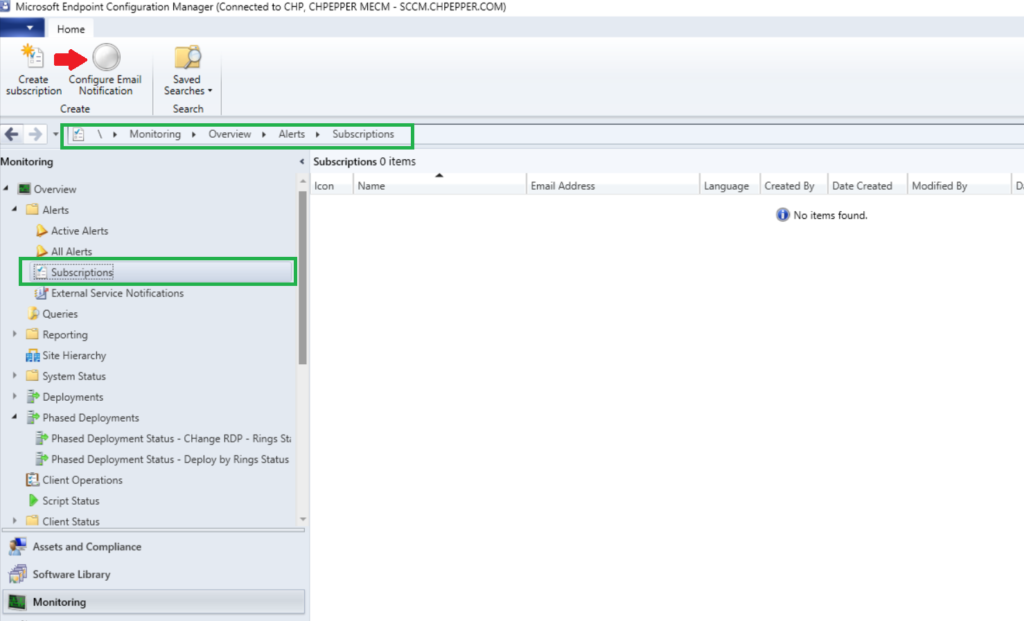The height and width of the screenshot is (621, 1024).
Task: Select Active Alerts in the tree
Action: click(x=80, y=231)
